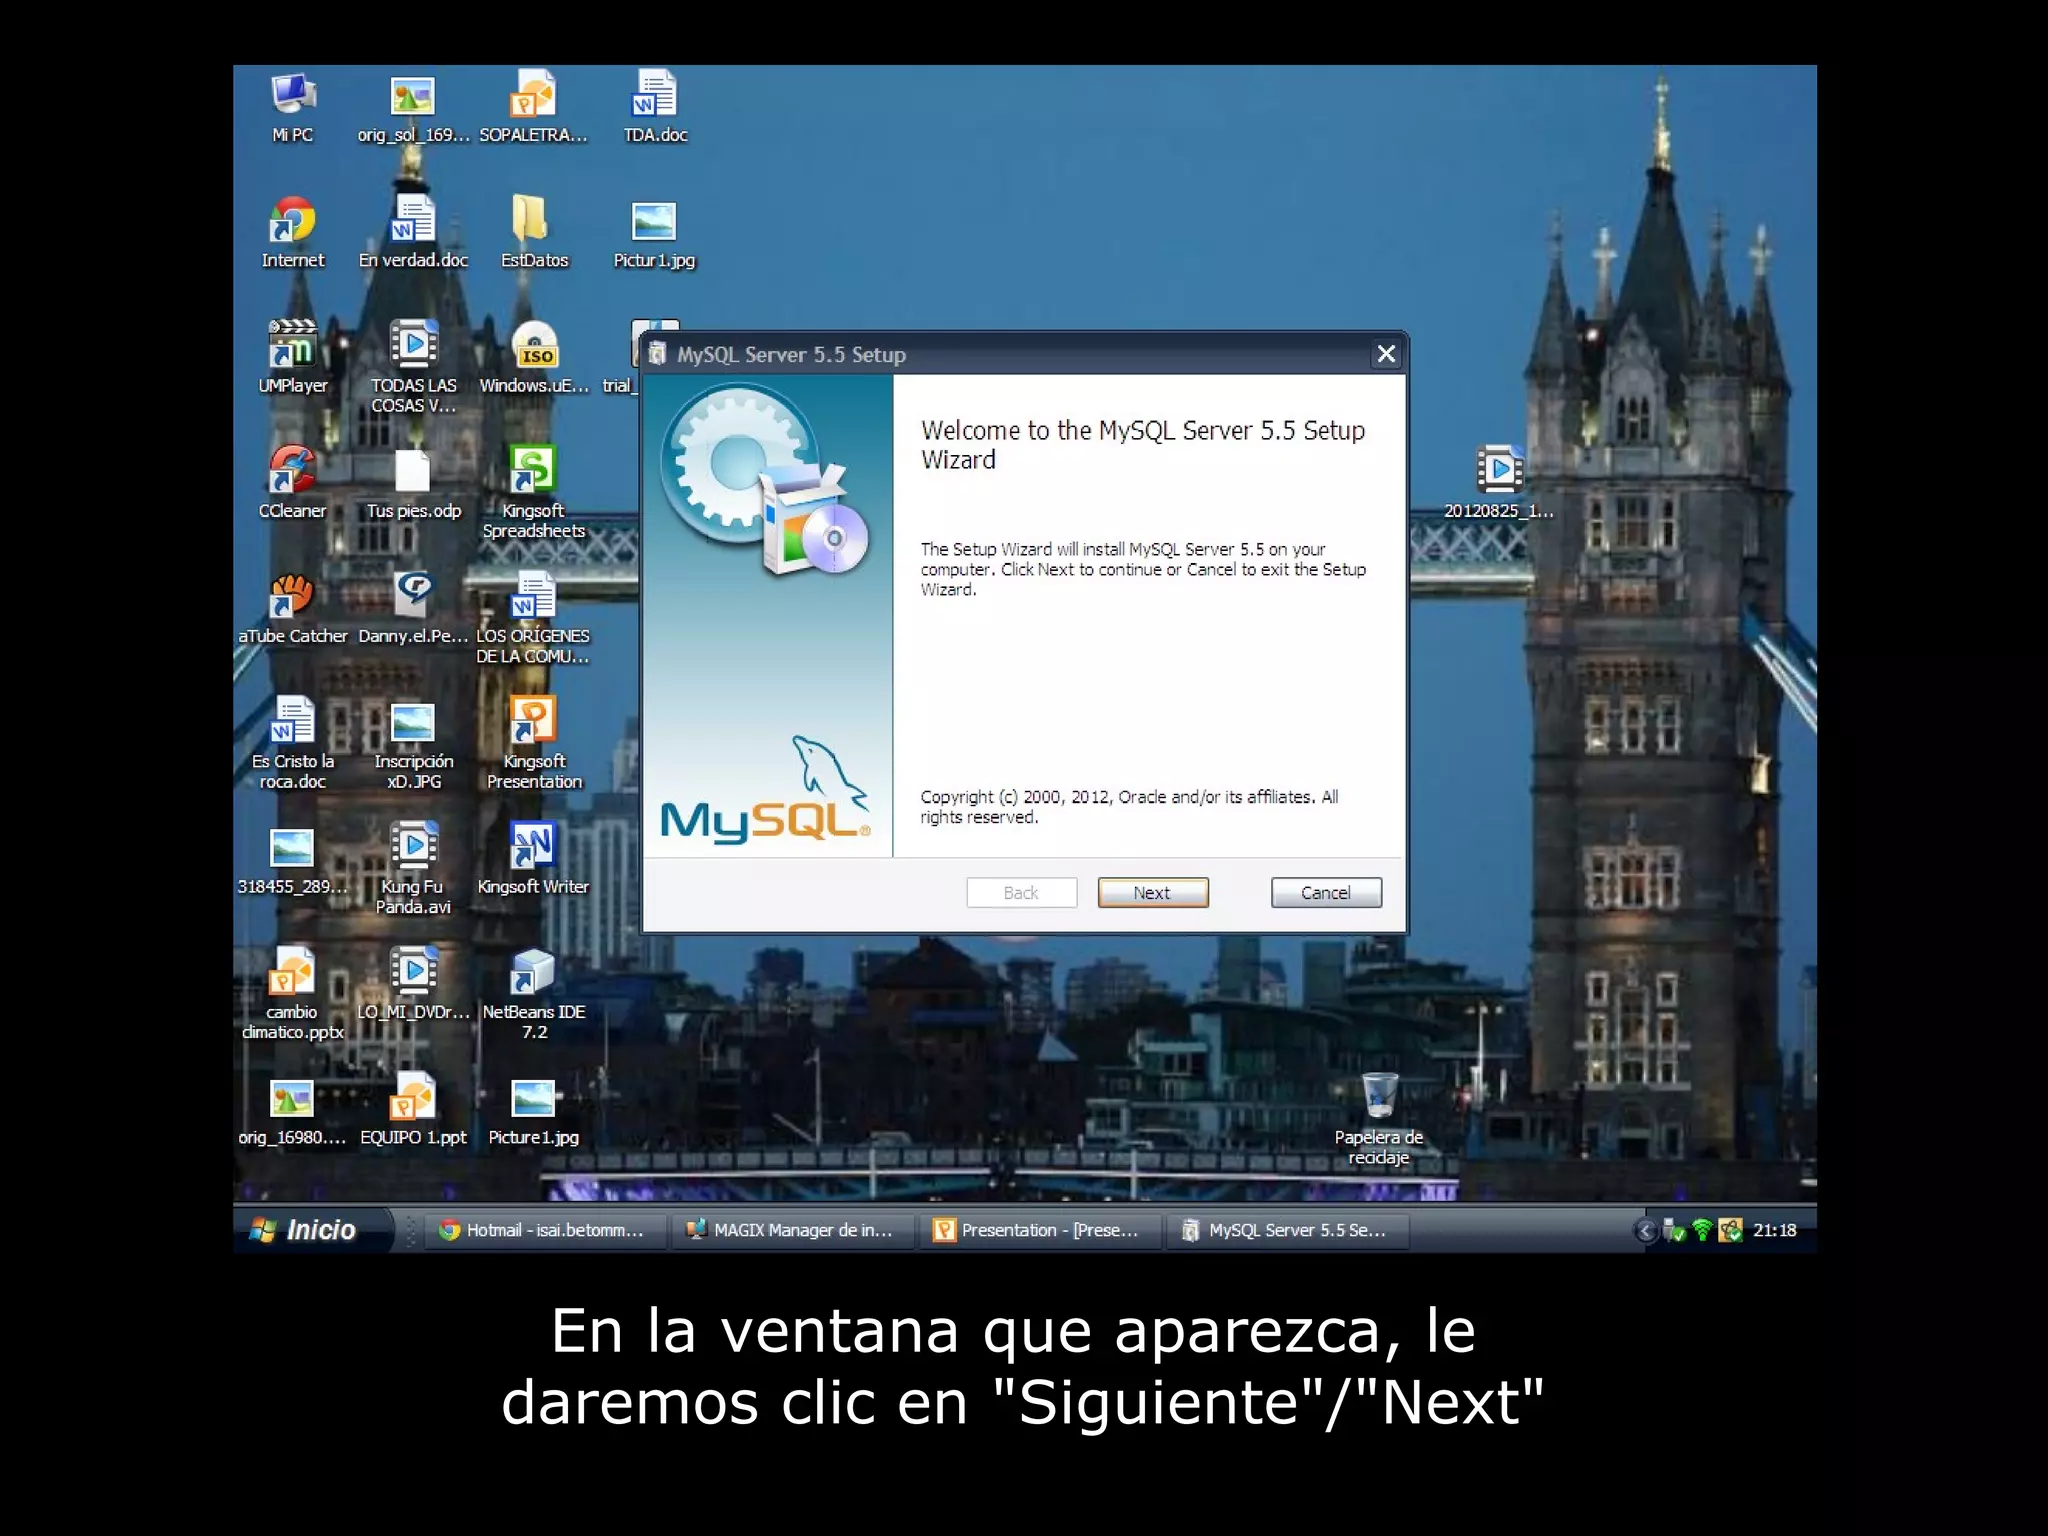The height and width of the screenshot is (1536, 2048).
Task: Open Papelera de reciclaje icon
Action: (x=1379, y=1119)
